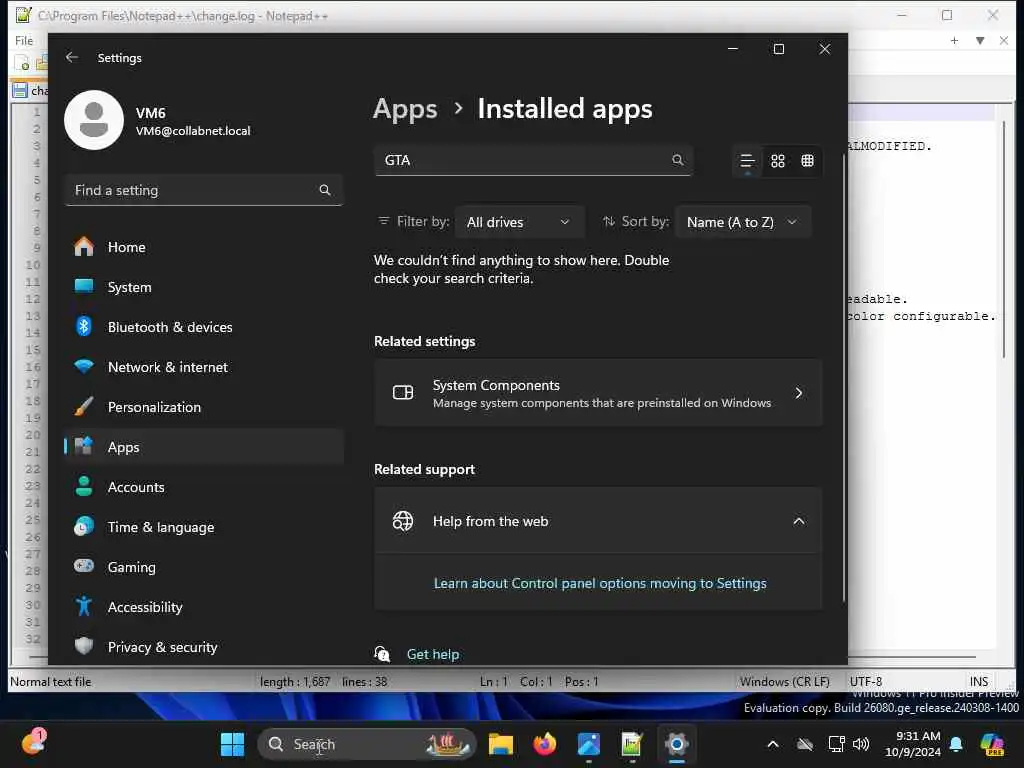Viewport: 1024px width, 768px height.
Task: Click Normal text file status entry
Action: pyautogui.click(x=50, y=682)
